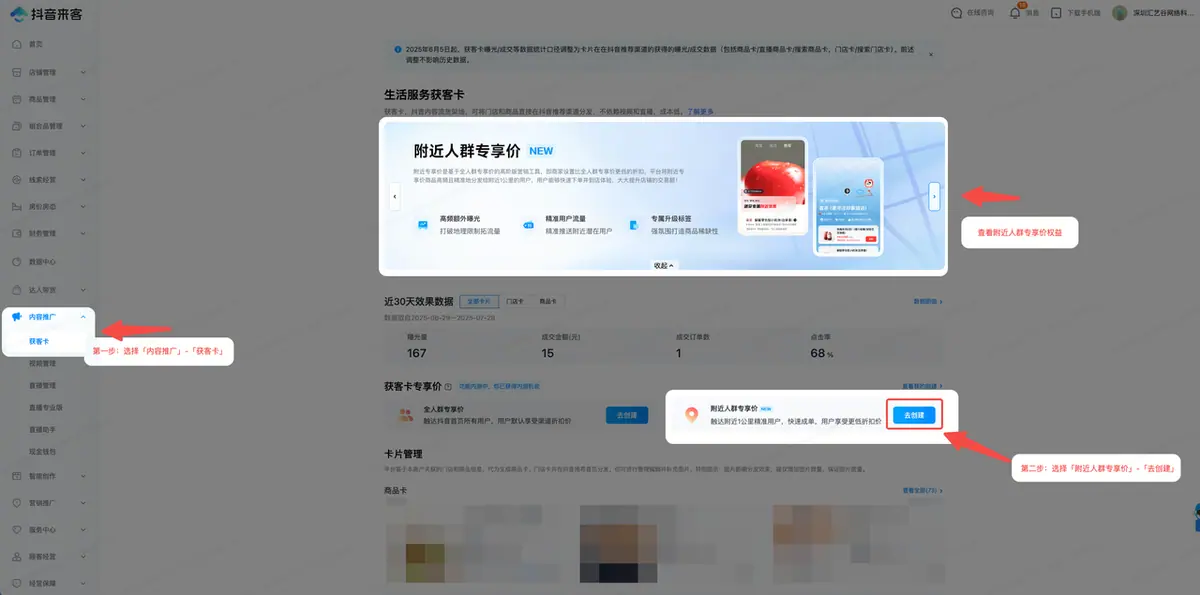Image resolution: width=1200 pixels, height=595 pixels.
Task: Click the 成交金额 value 15
Action: [x=547, y=353]
